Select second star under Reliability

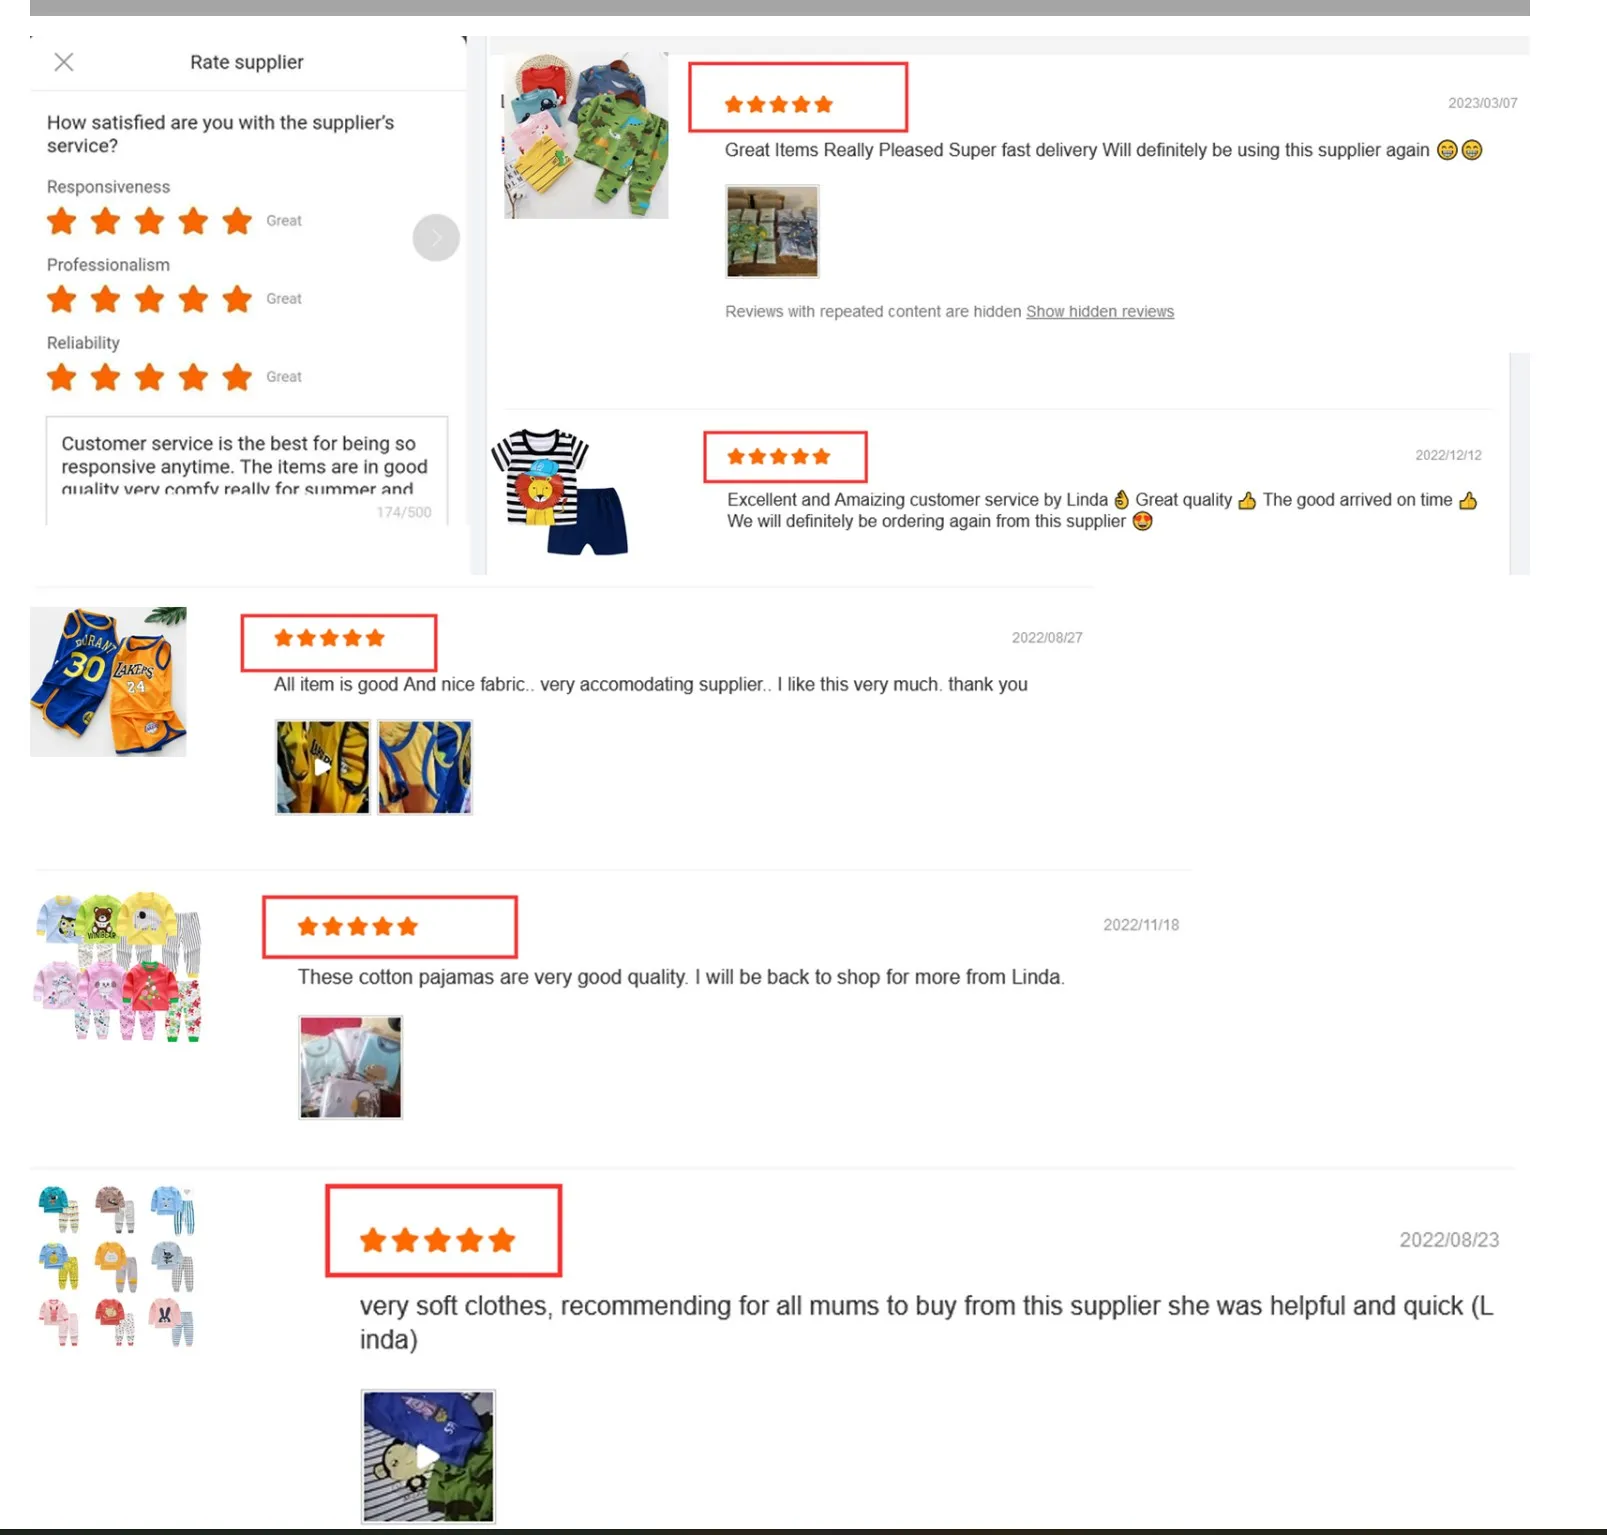pyautogui.click(x=106, y=377)
